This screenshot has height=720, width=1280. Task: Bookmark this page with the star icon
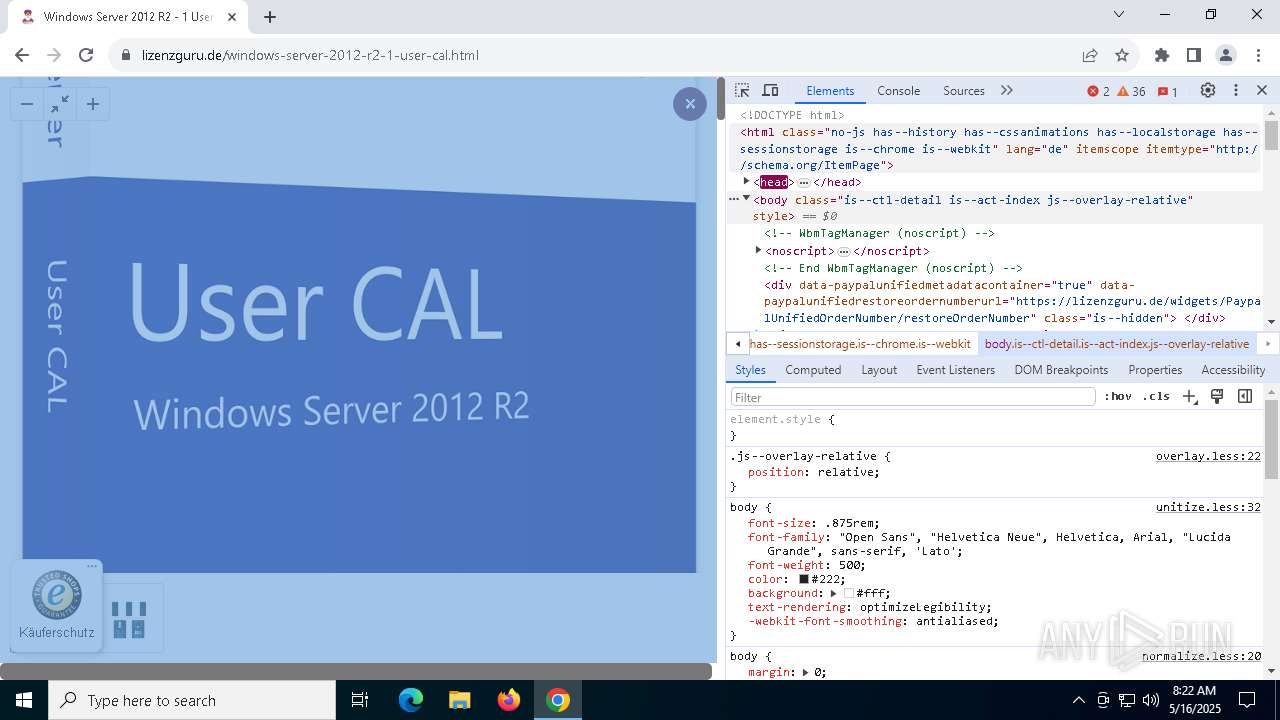coord(1122,55)
